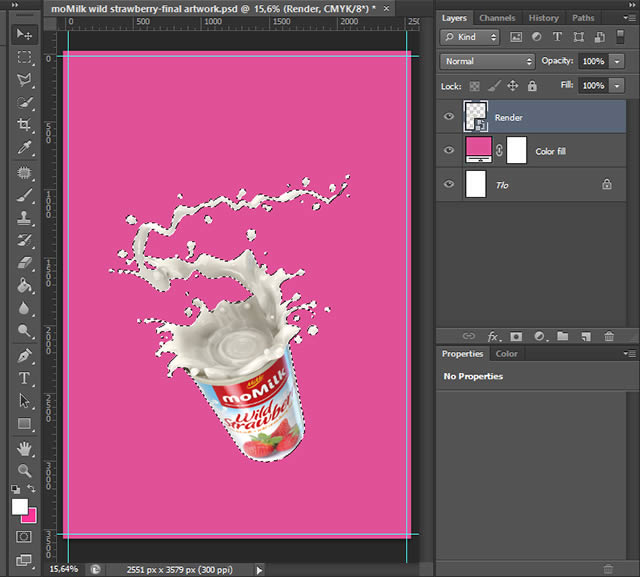Open the white foreground color picker
640x577 pixels.
point(20,507)
